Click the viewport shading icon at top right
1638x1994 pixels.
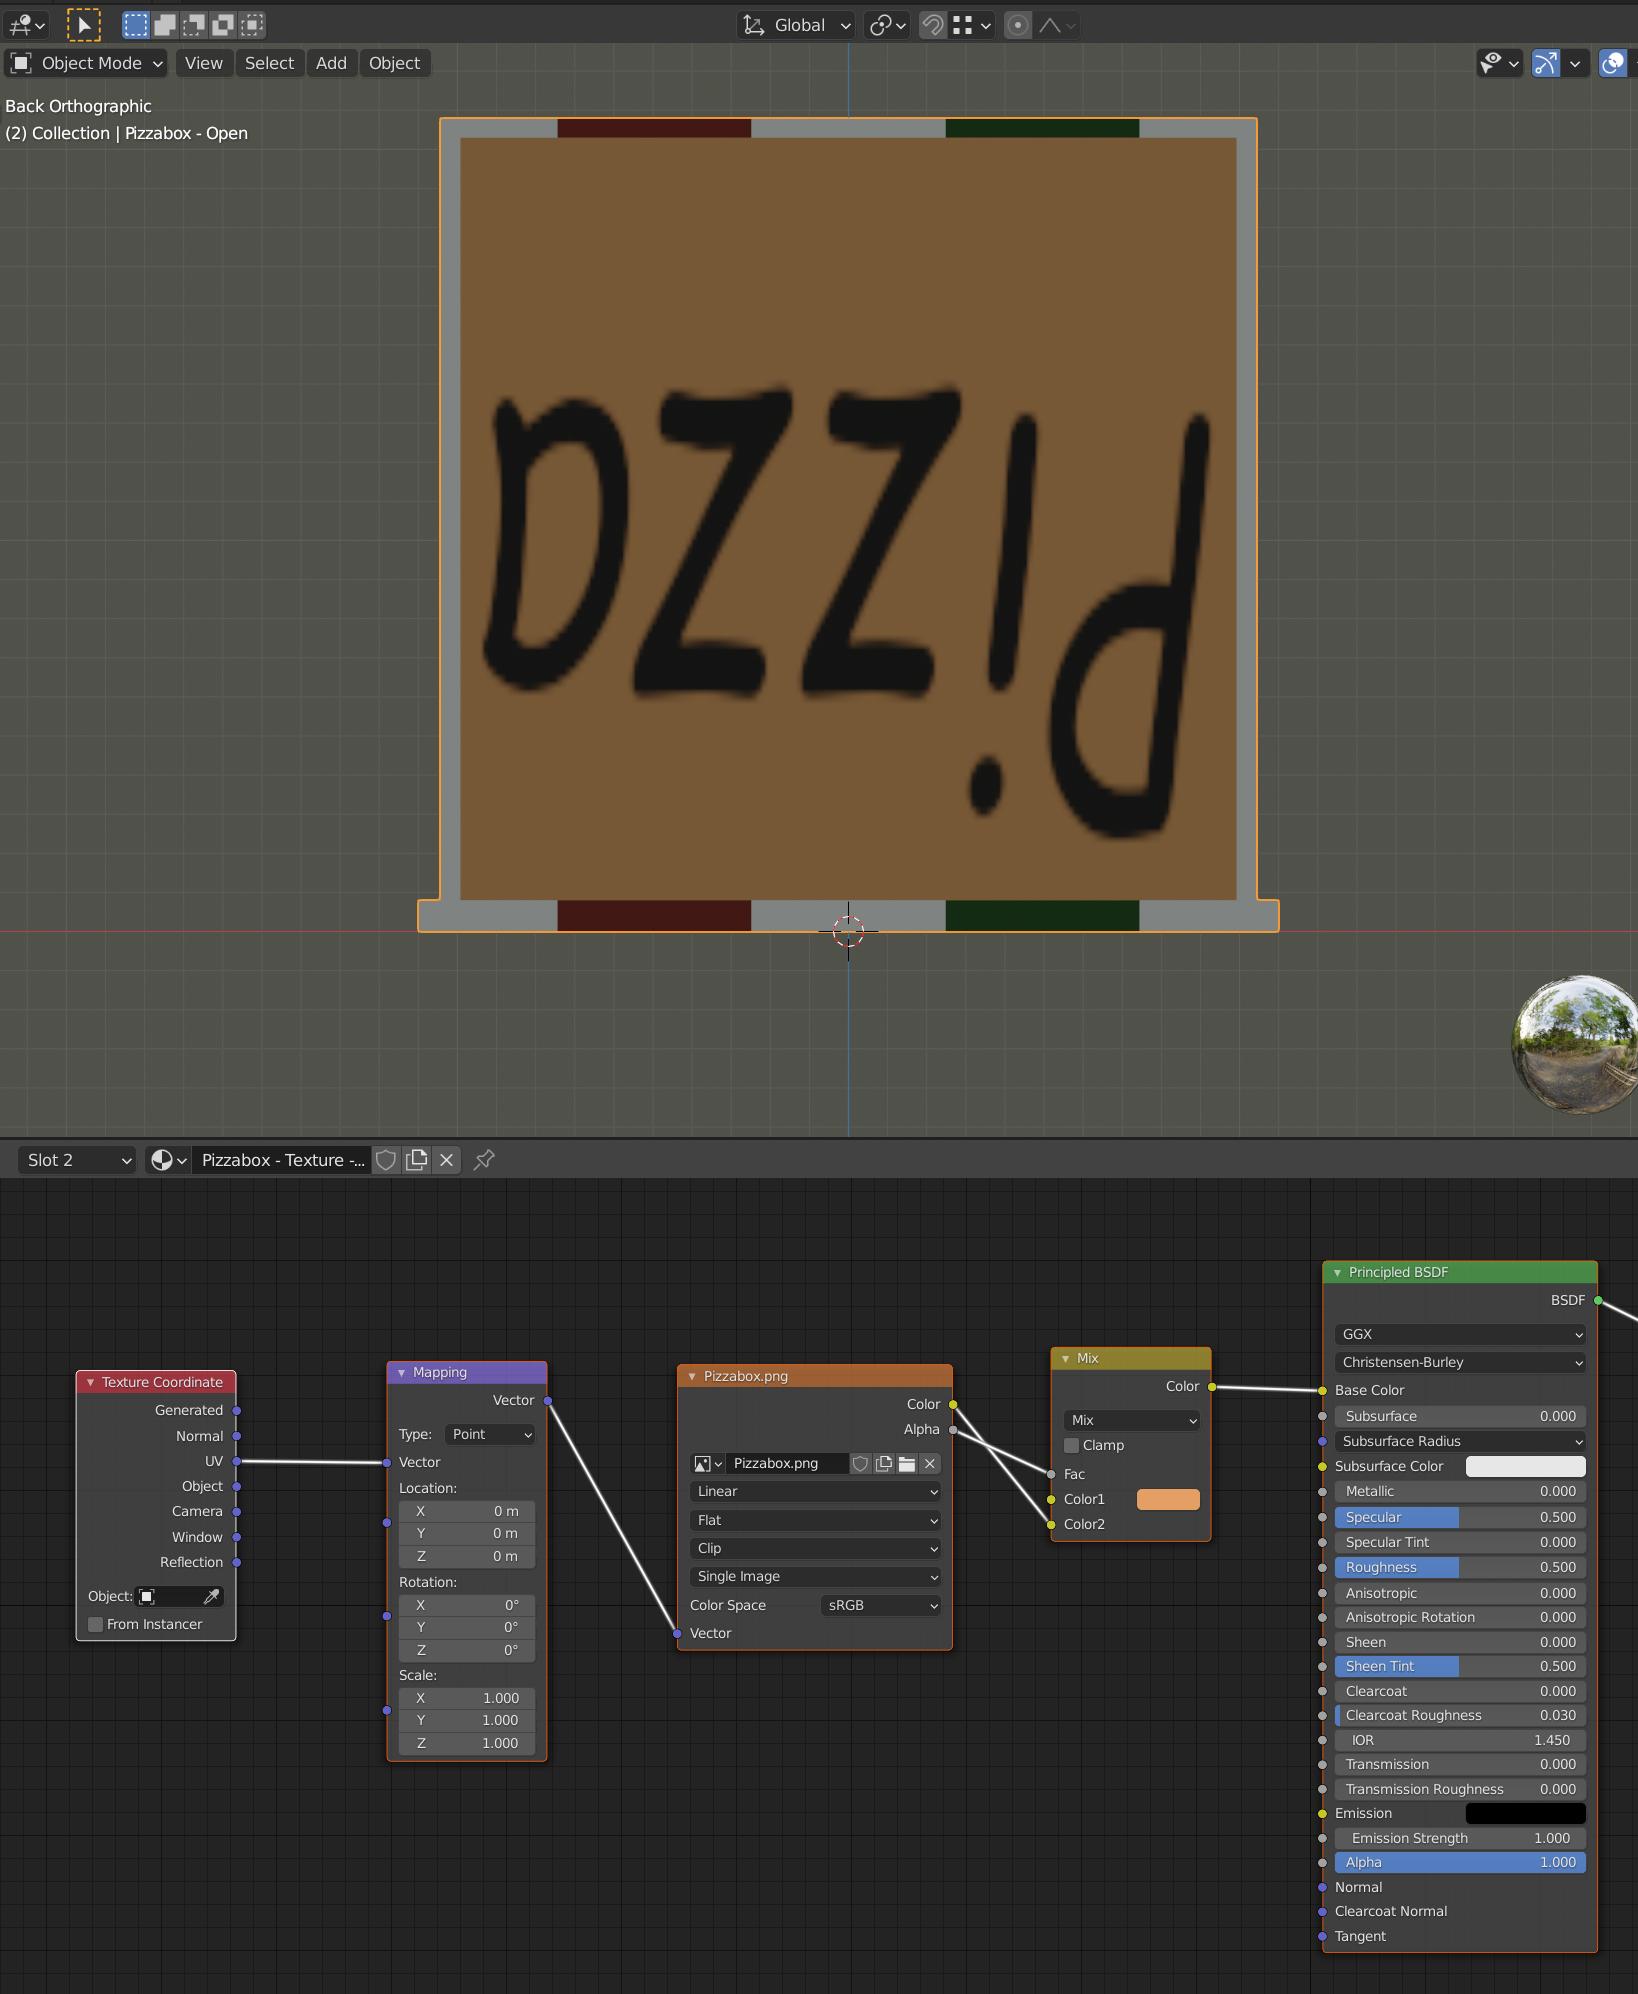(x=1614, y=63)
